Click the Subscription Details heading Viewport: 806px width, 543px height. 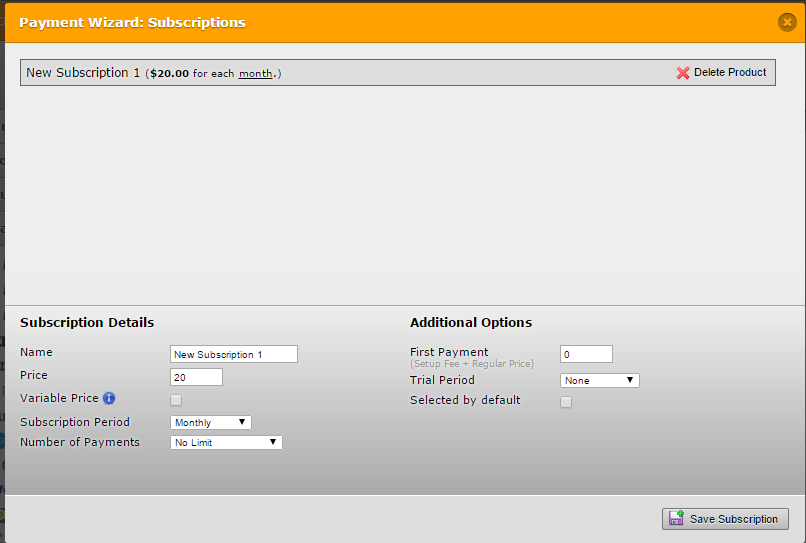coord(87,323)
